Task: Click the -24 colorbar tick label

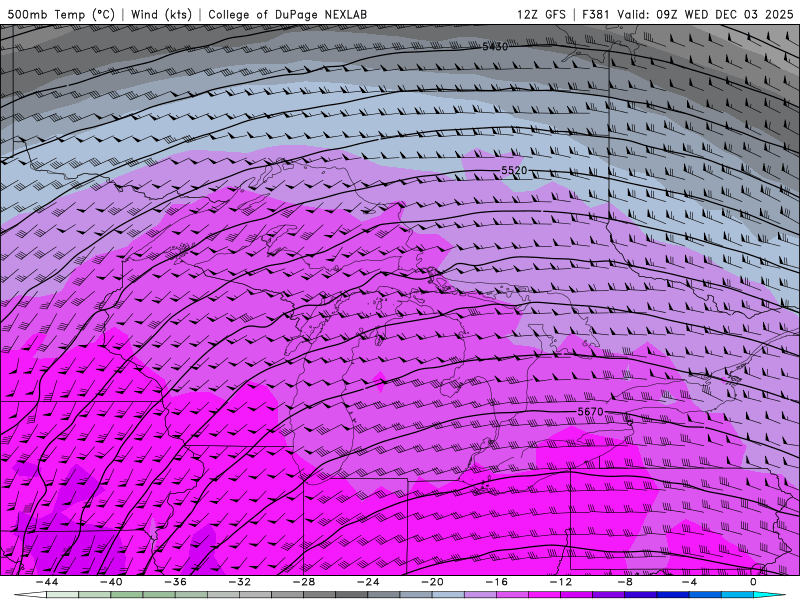Action: 368,582
